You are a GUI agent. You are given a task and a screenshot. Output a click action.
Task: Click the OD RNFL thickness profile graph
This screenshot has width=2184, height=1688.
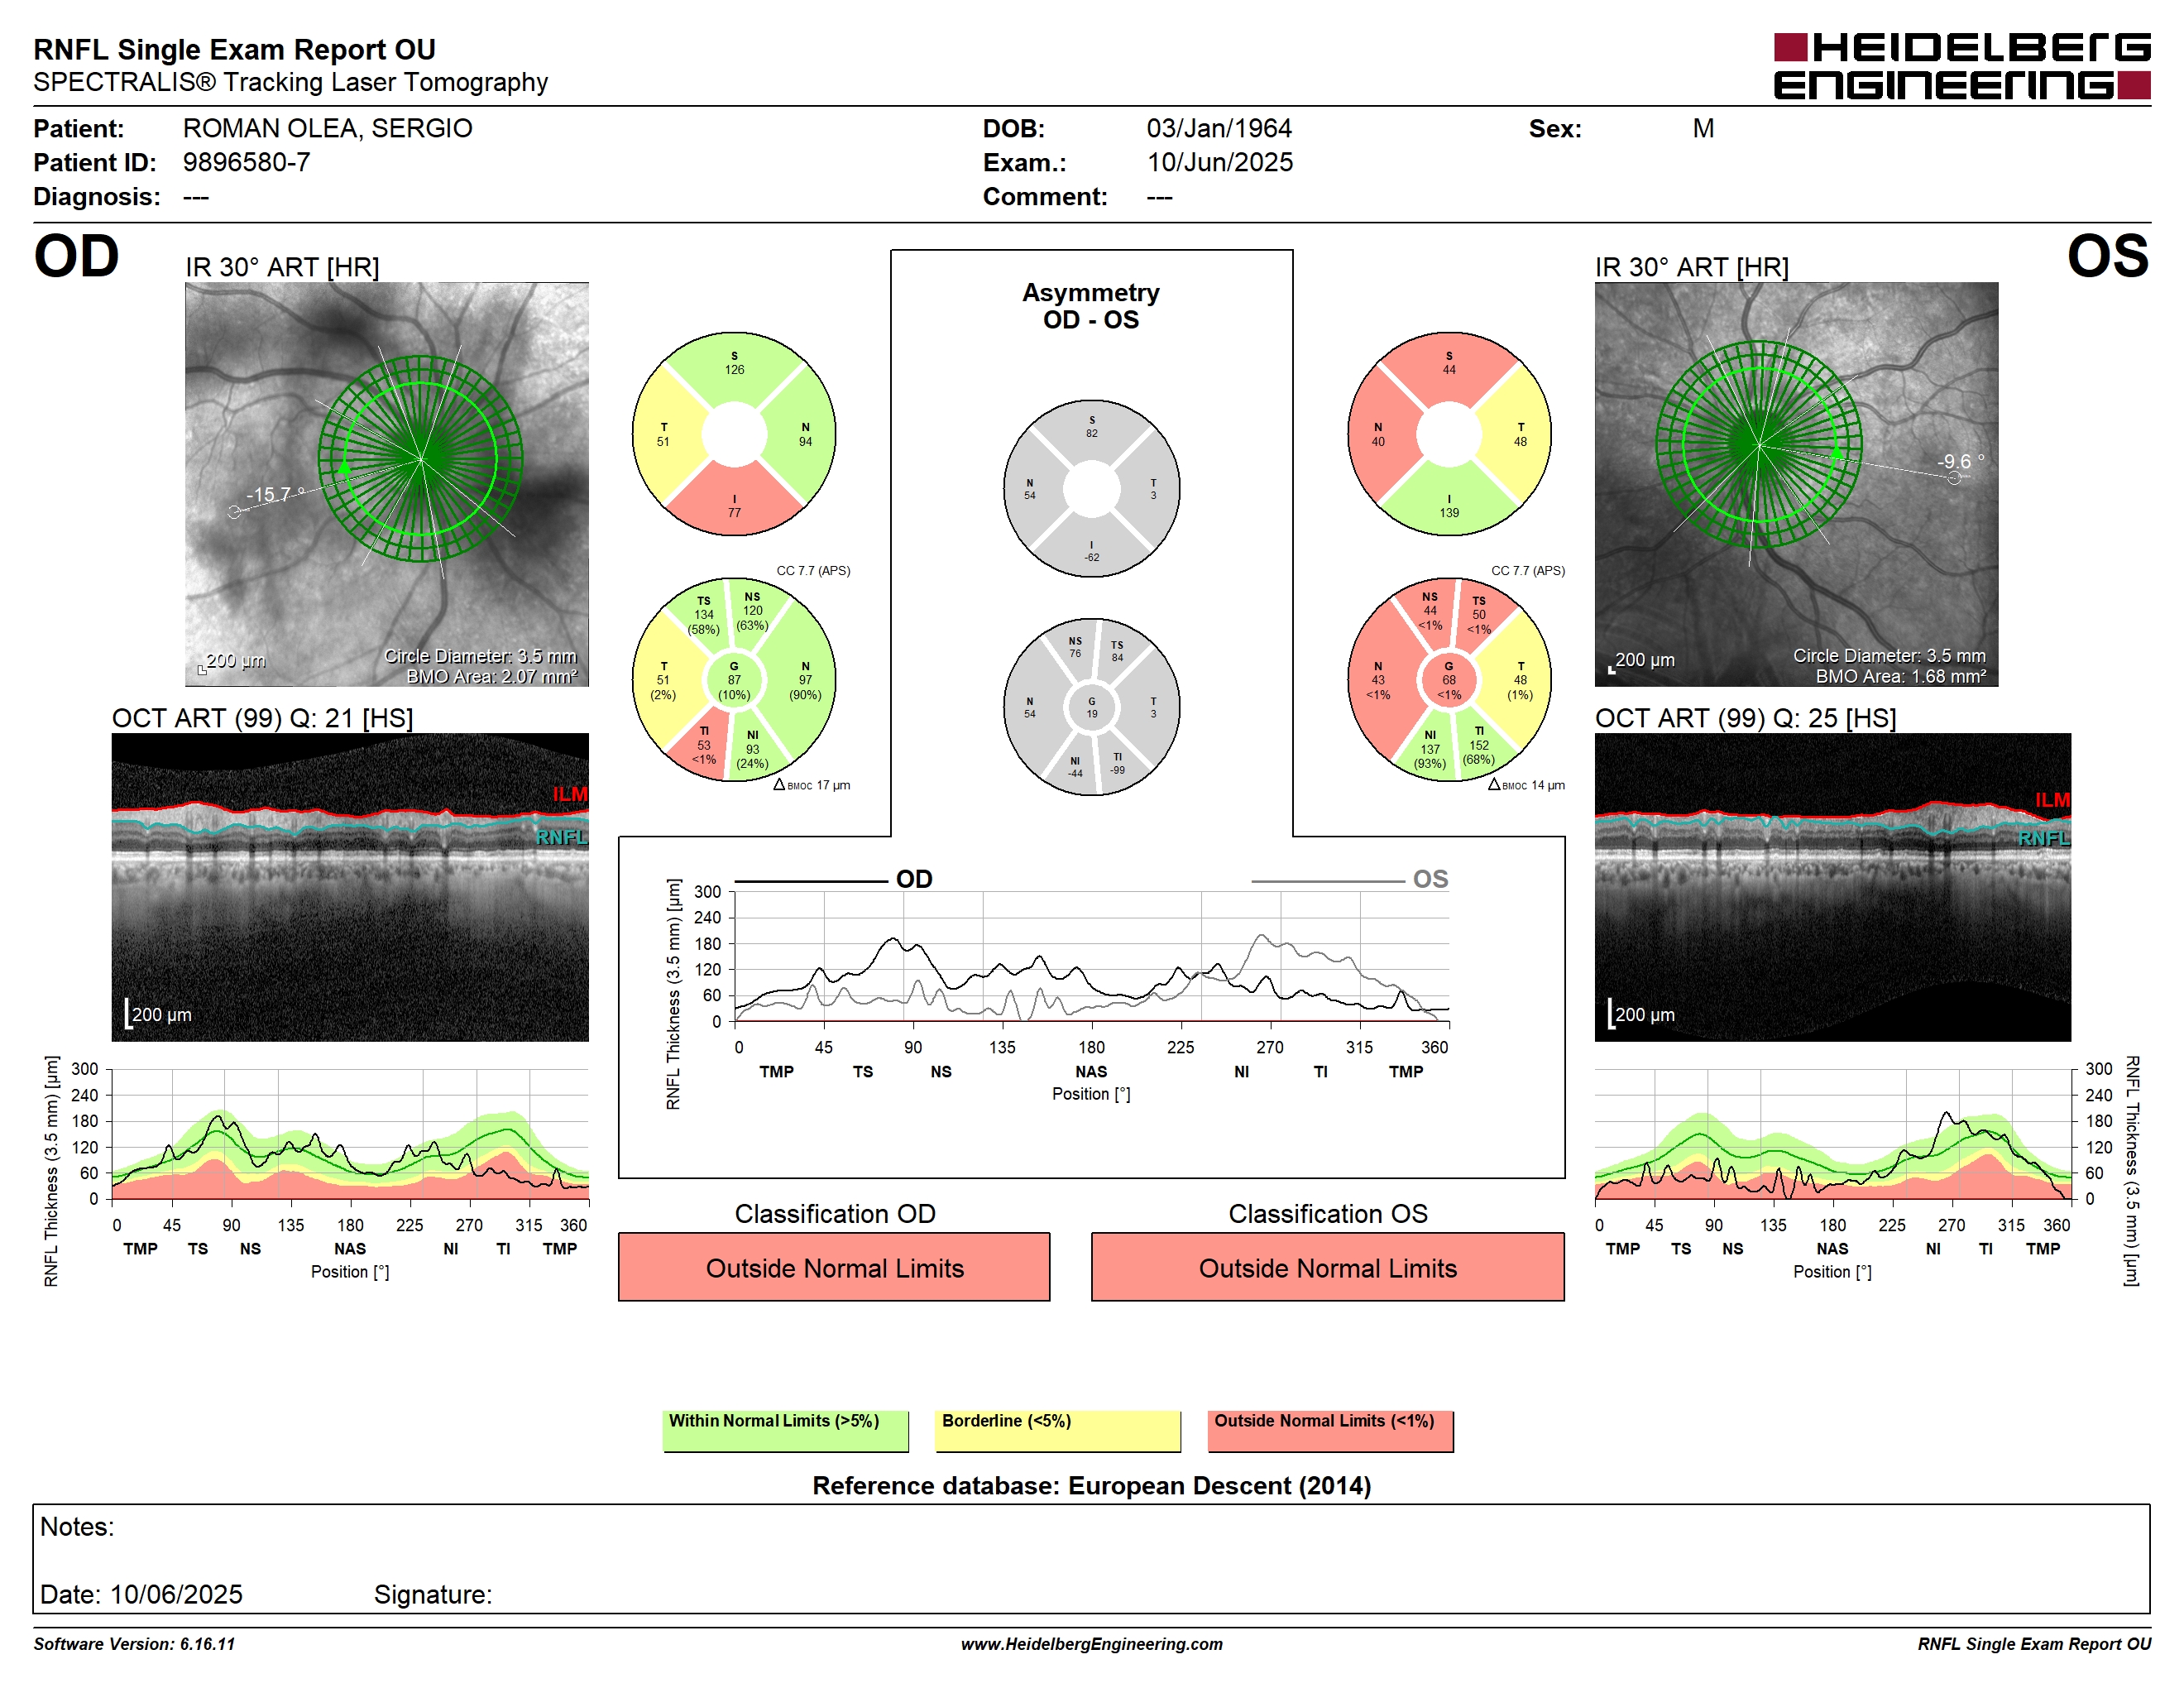[350, 1133]
